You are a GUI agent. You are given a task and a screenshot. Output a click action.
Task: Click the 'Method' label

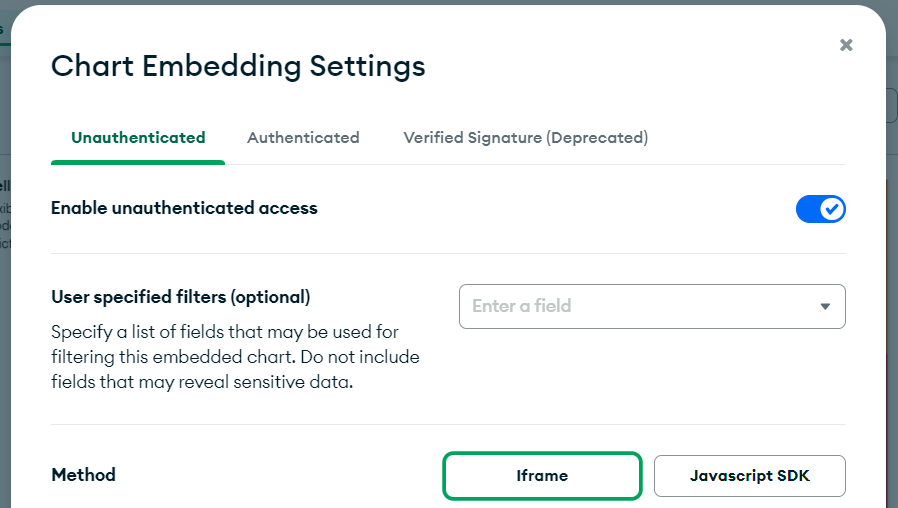pos(83,475)
